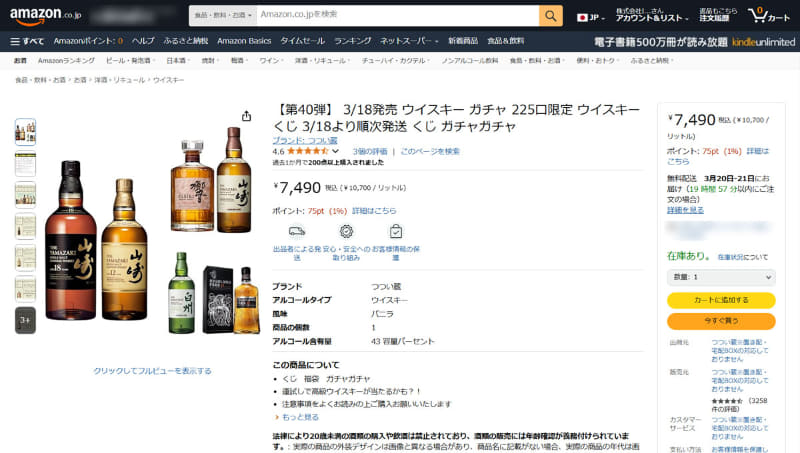The height and width of the screenshot is (453, 800).
Task: Select the 安心・安全への取り組み badge icon
Action: coord(346,232)
